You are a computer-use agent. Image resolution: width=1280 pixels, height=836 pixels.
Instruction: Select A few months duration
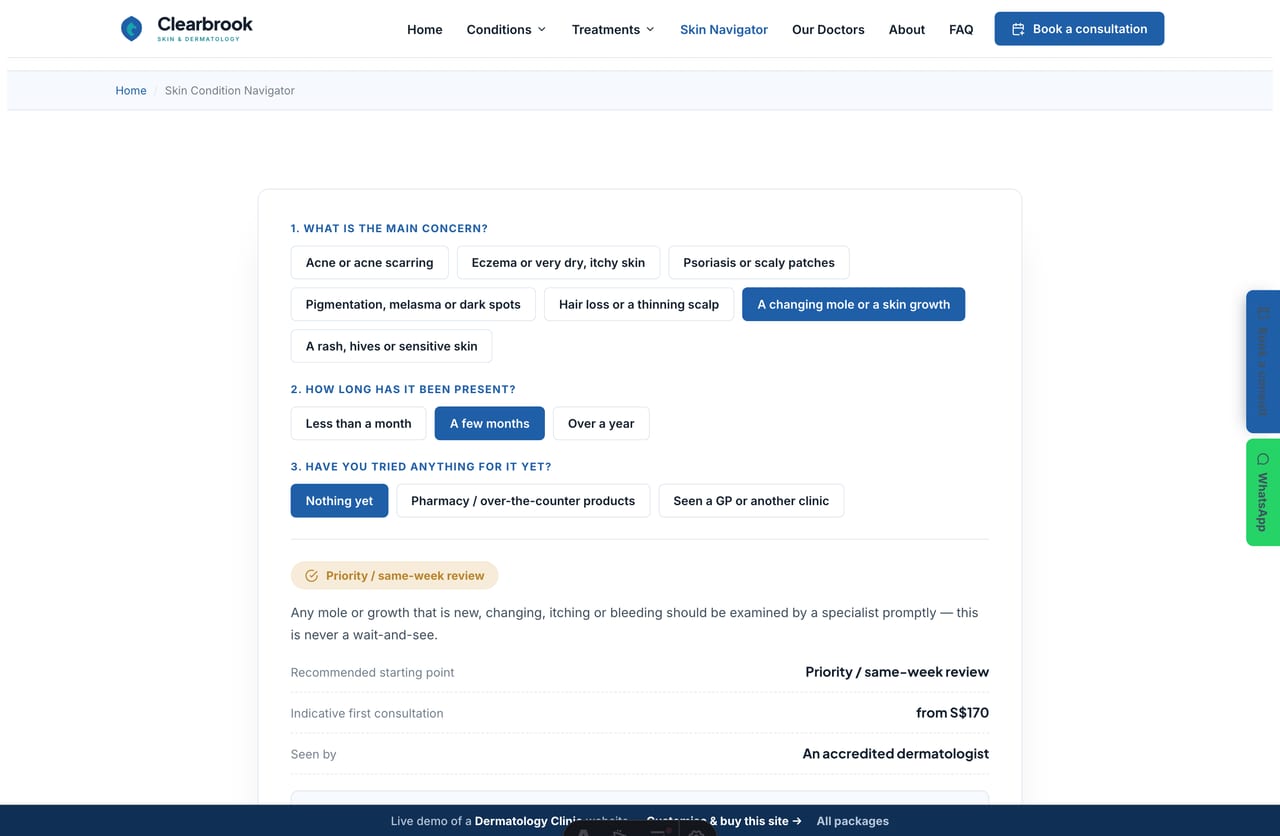490,423
